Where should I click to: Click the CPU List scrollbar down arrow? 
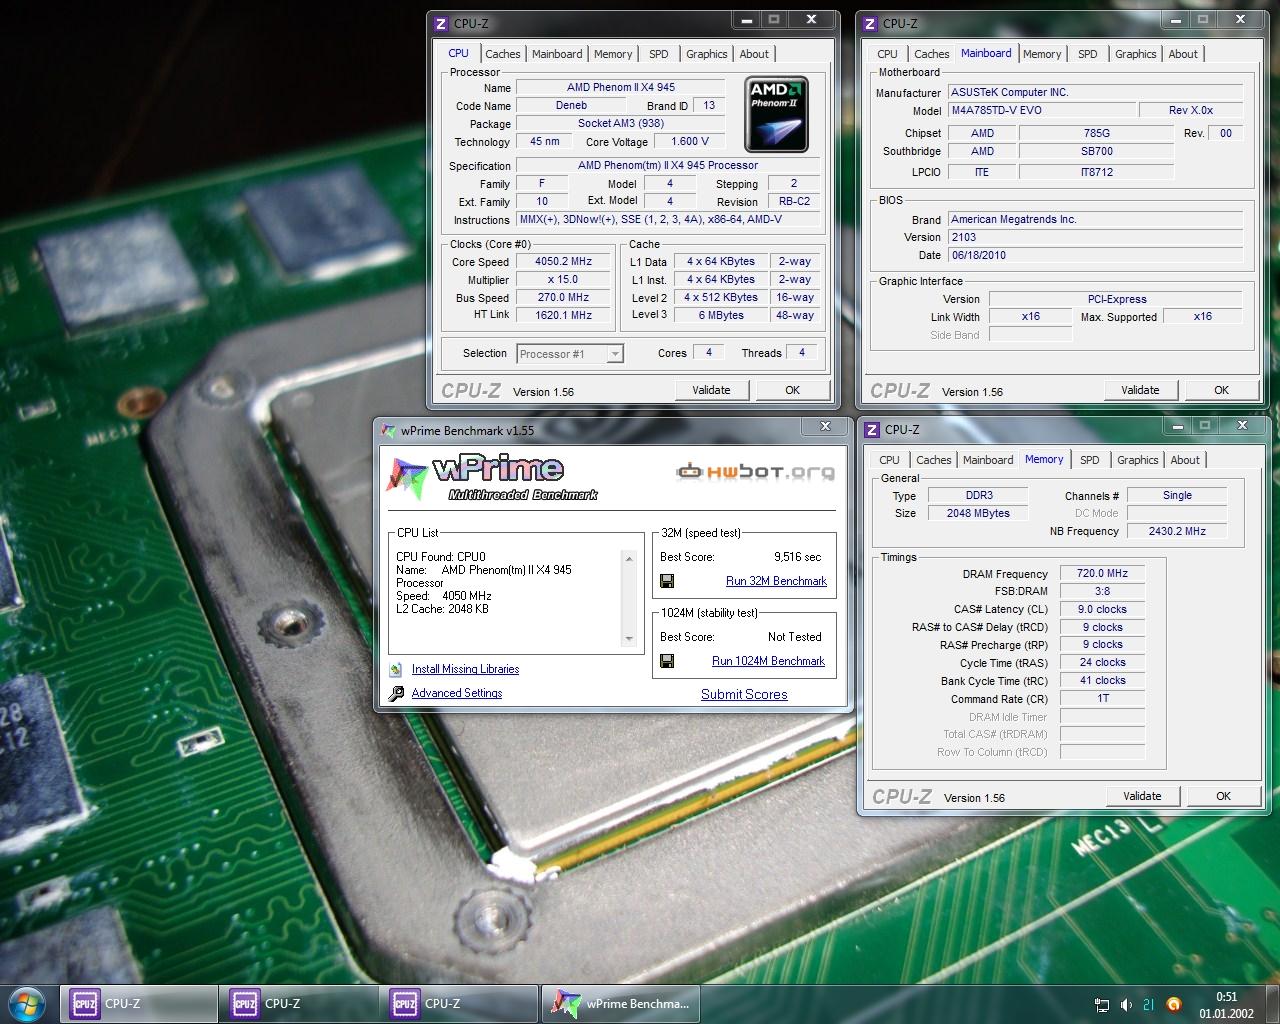coord(629,638)
